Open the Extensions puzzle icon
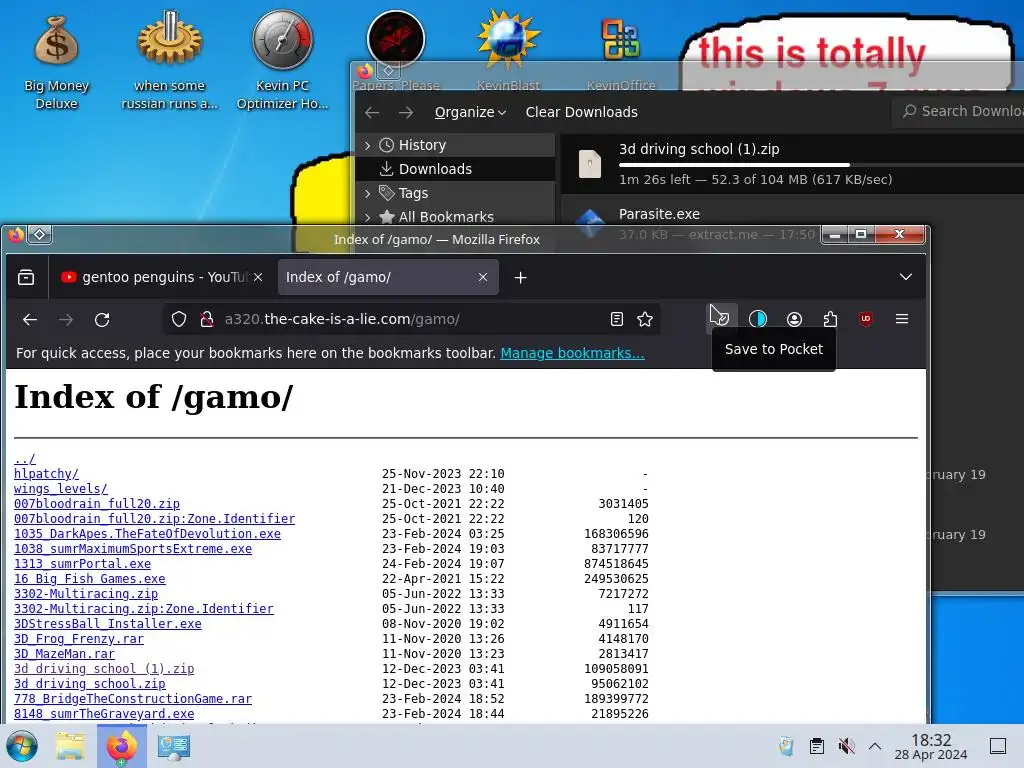1024x768 pixels. [x=830, y=319]
